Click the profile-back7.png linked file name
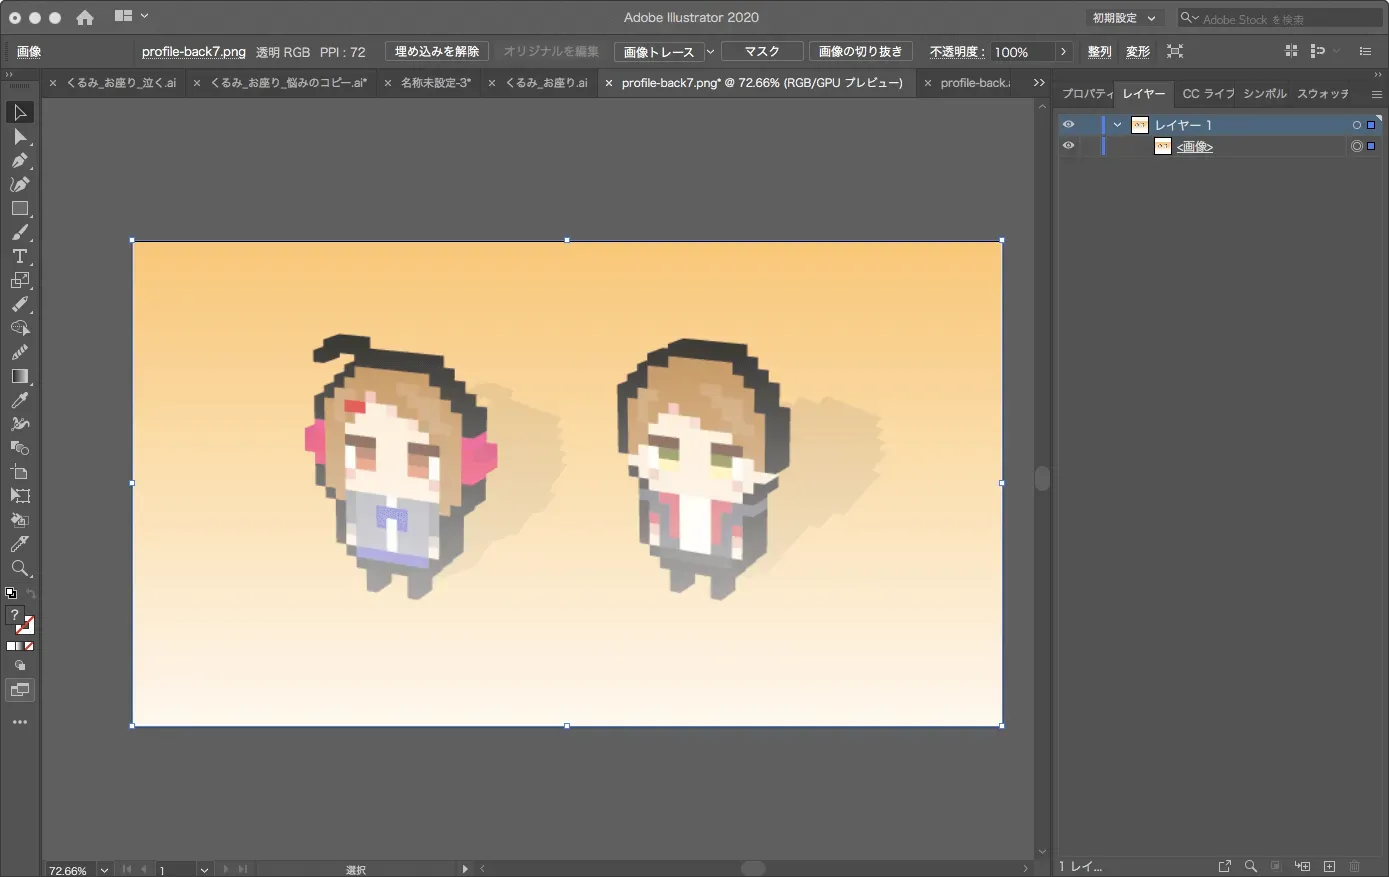The height and width of the screenshot is (877, 1389). [x=194, y=52]
